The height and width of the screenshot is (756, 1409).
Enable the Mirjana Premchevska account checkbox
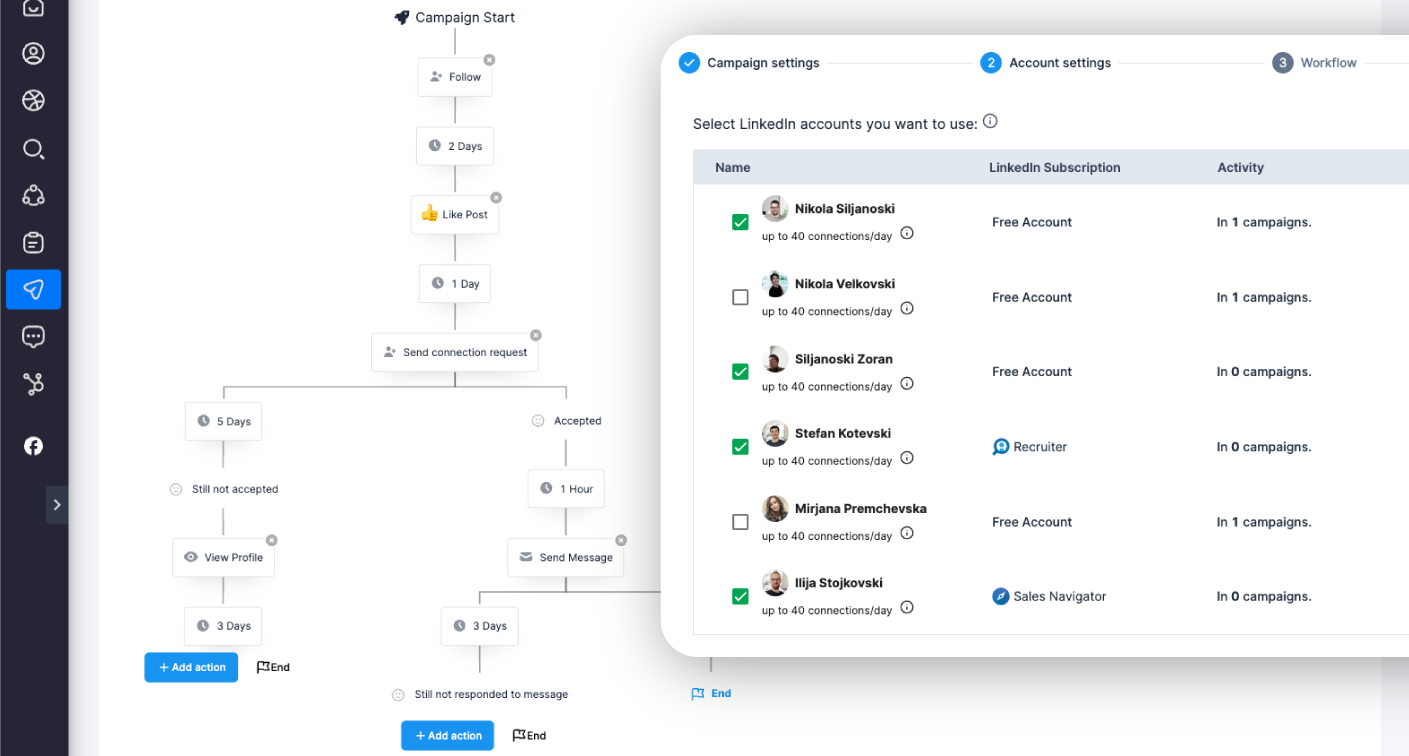[x=740, y=522]
